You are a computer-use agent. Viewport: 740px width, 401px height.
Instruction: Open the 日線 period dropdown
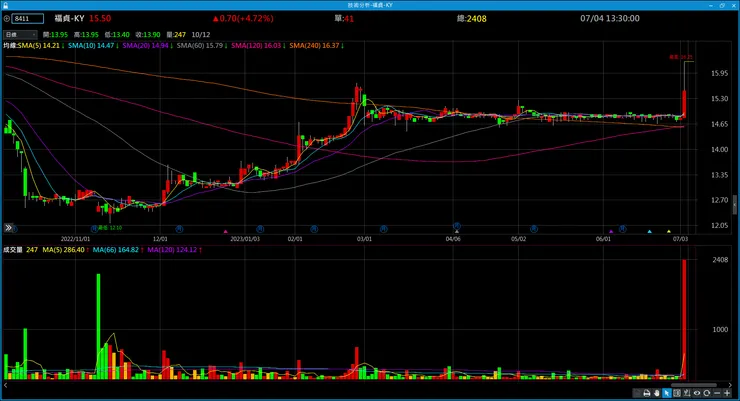(20, 34)
